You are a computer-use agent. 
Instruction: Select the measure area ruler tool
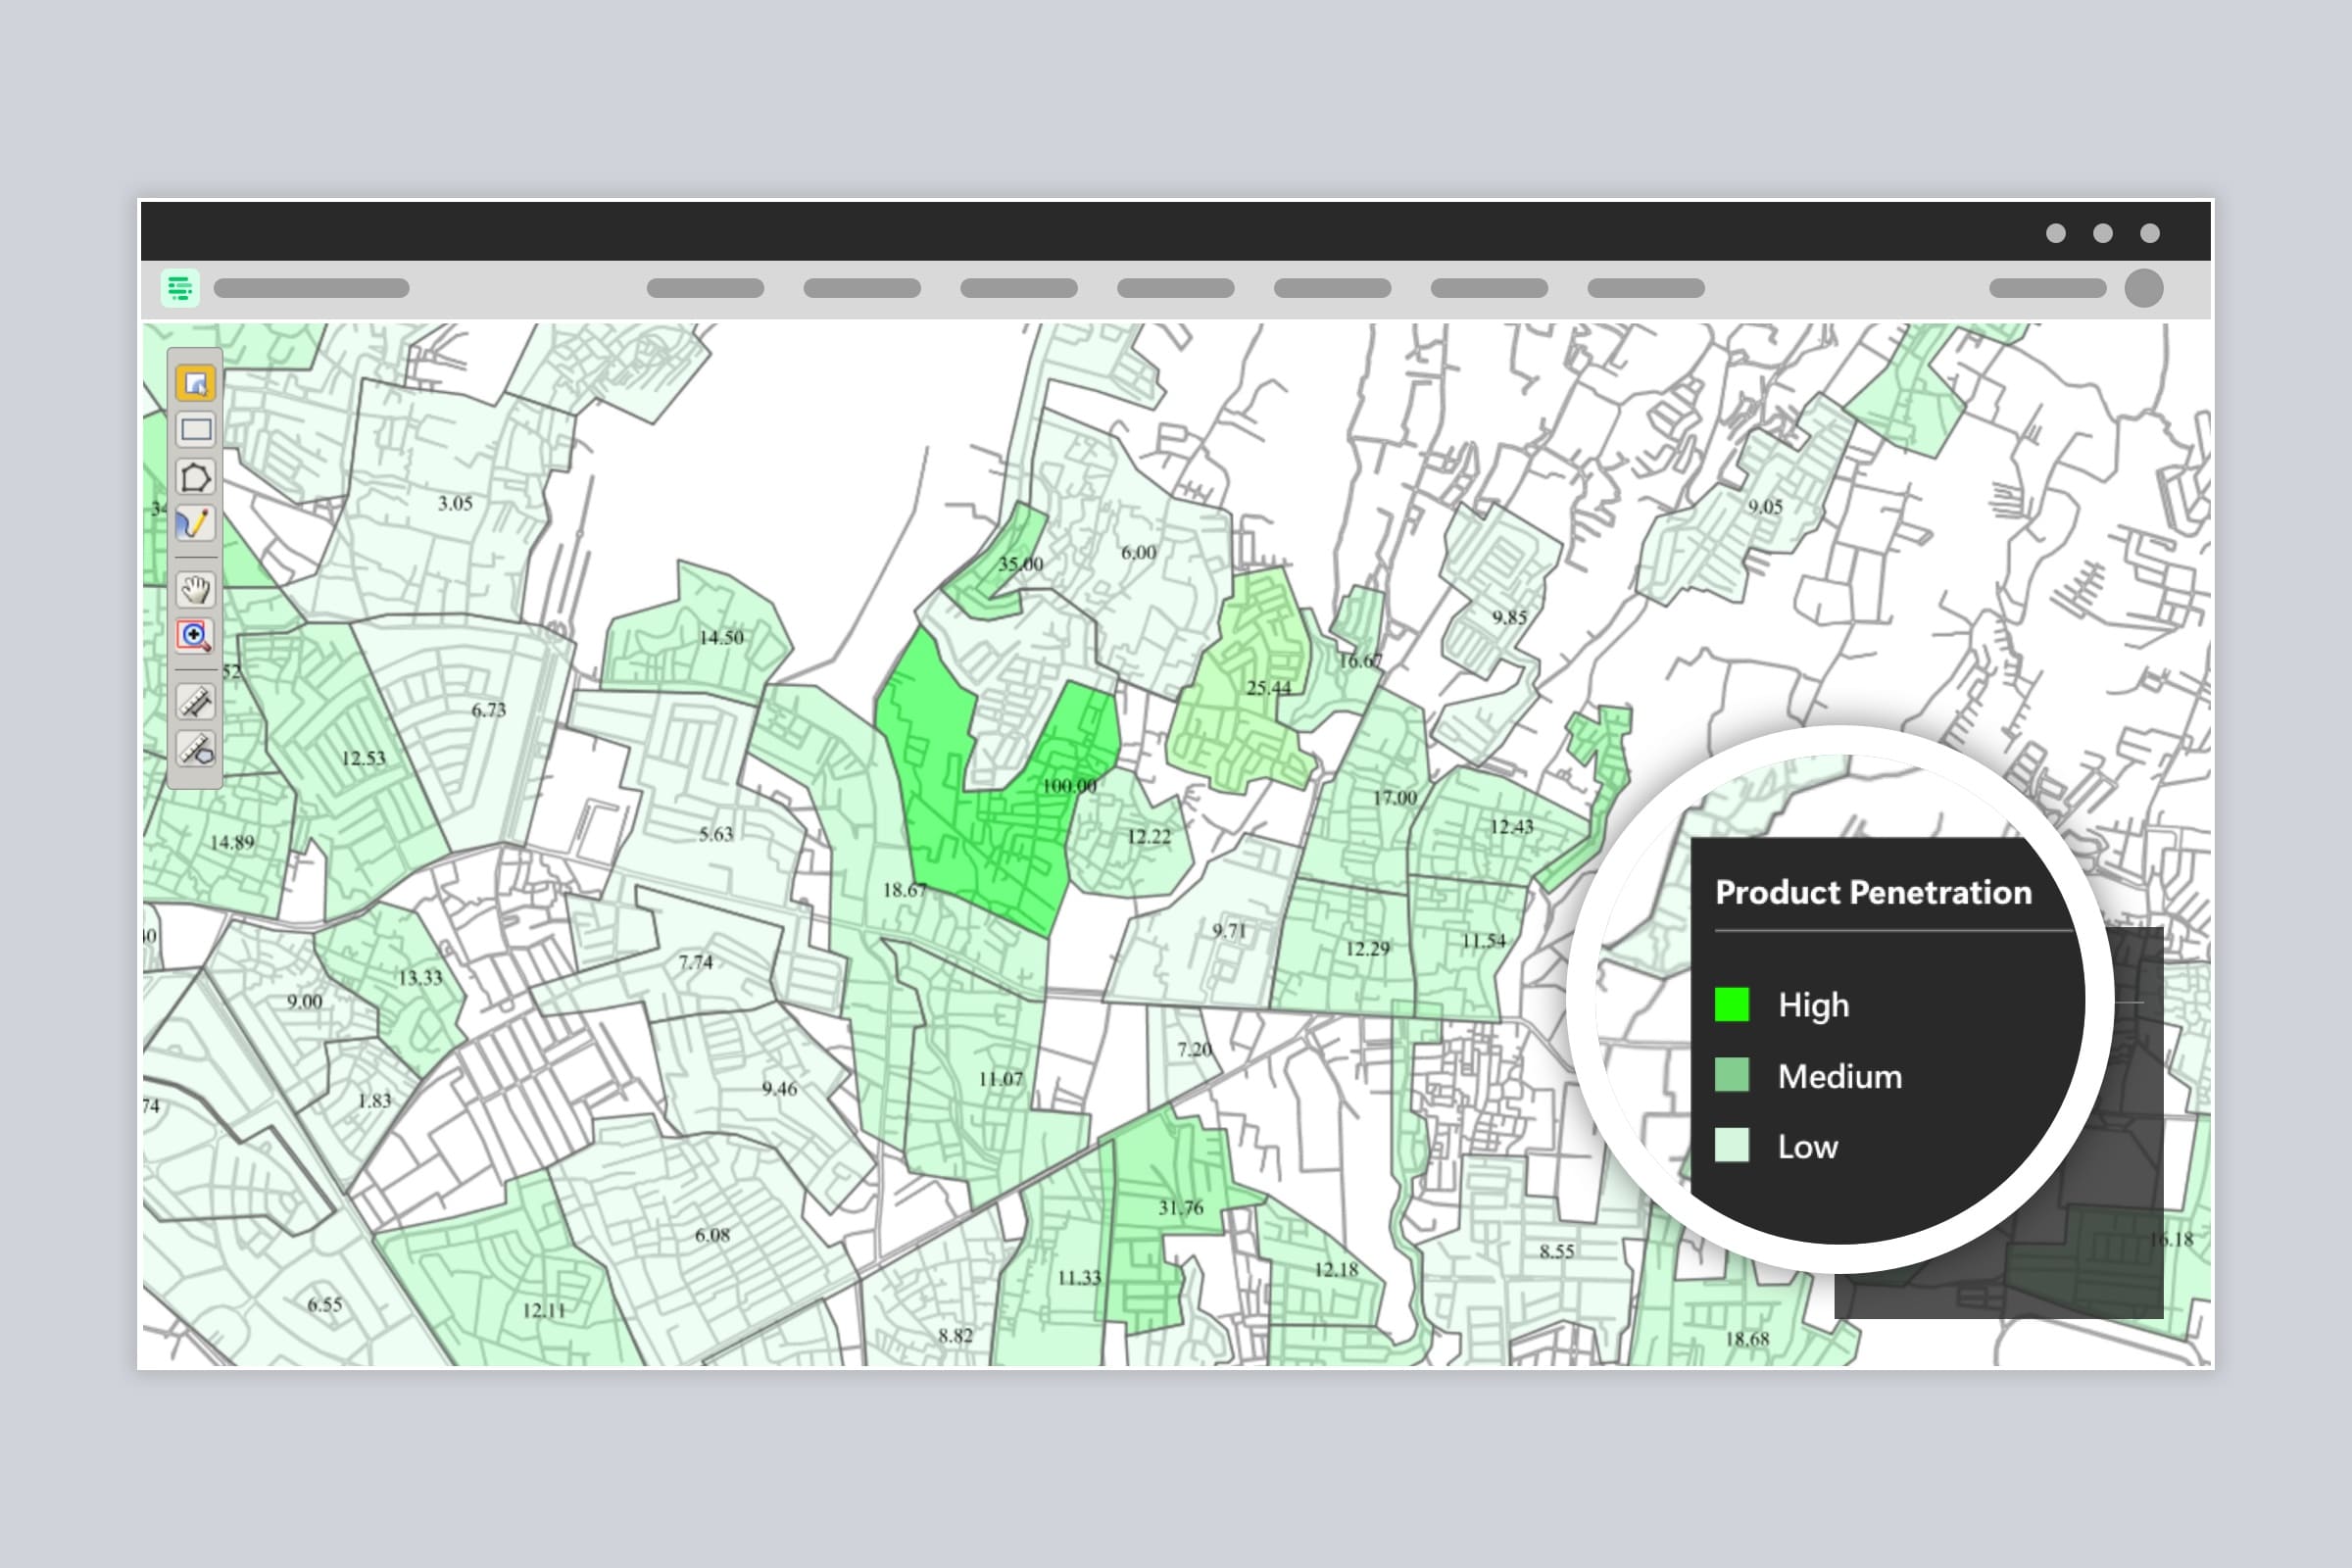click(x=195, y=749)
